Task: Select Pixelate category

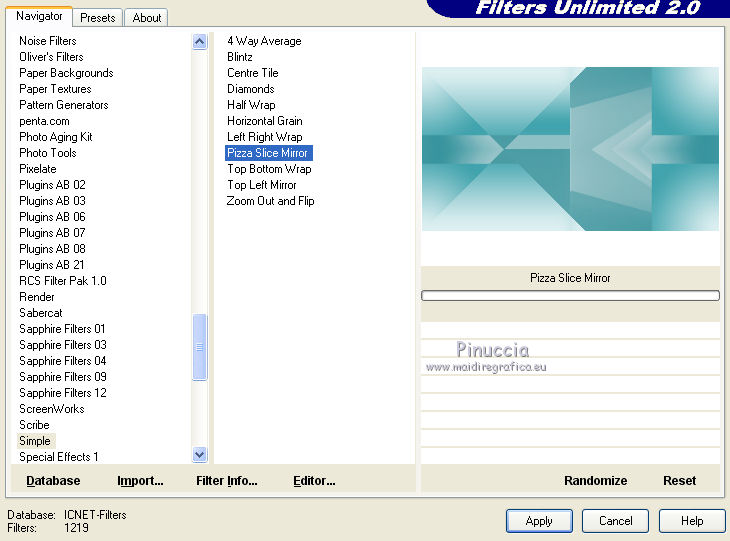Action: 38,169
